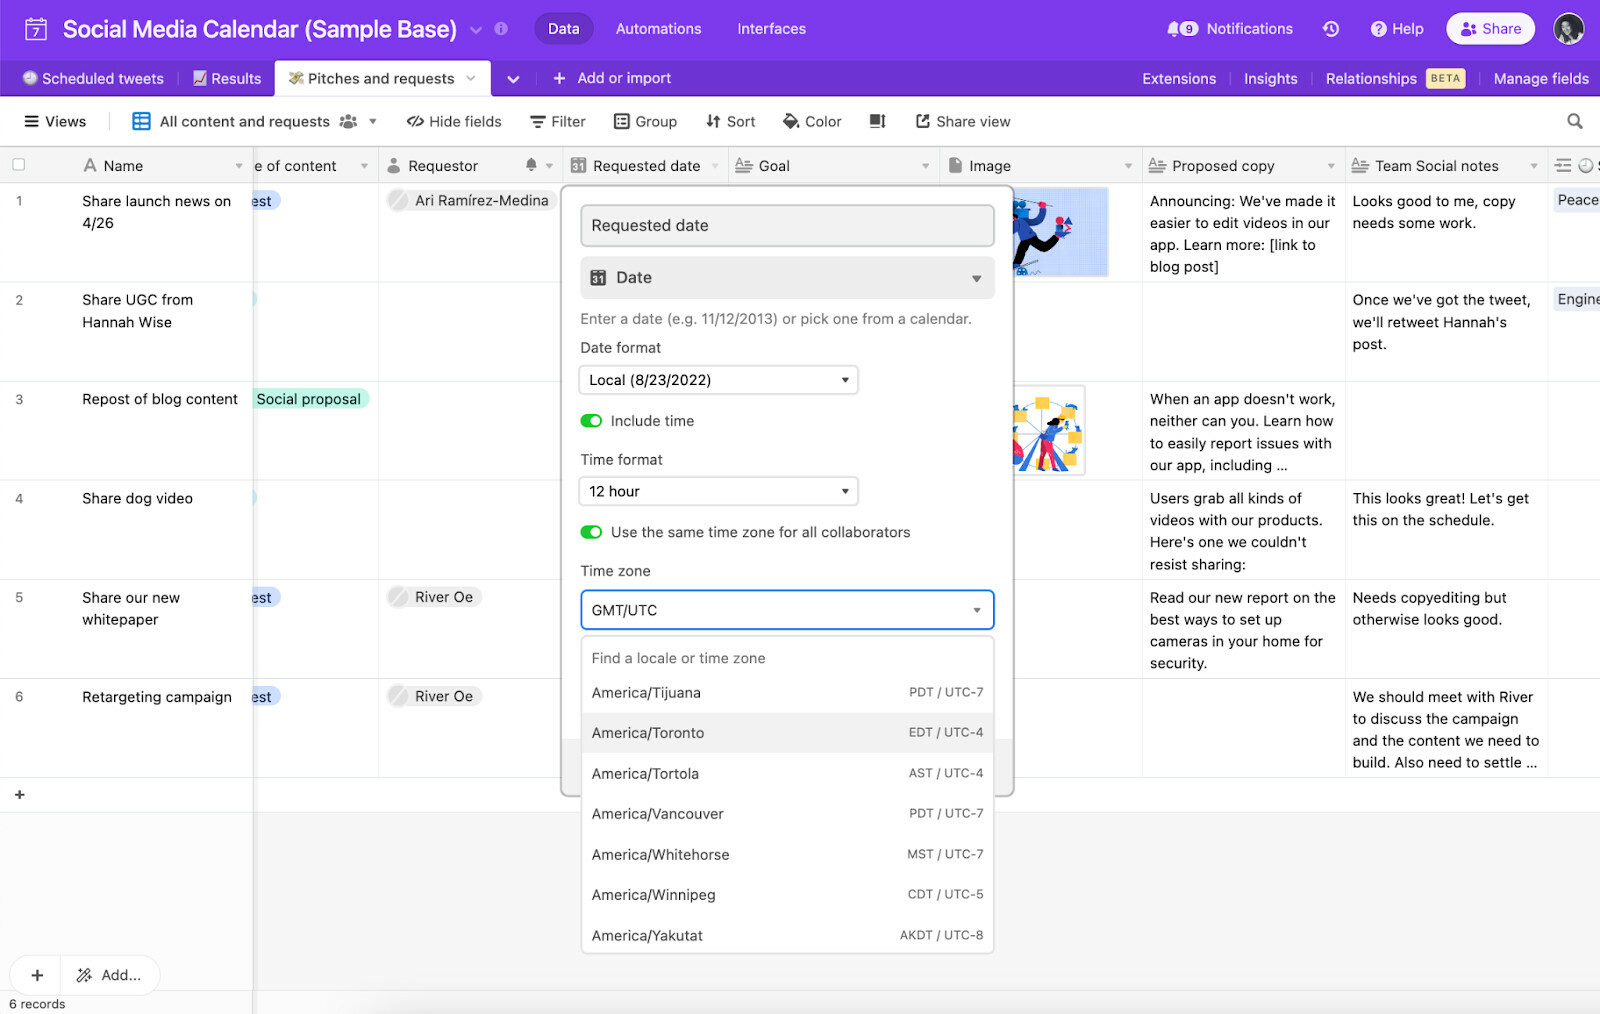Open Sort options
Viewport: 1600px width, 1014px height.
730,121
